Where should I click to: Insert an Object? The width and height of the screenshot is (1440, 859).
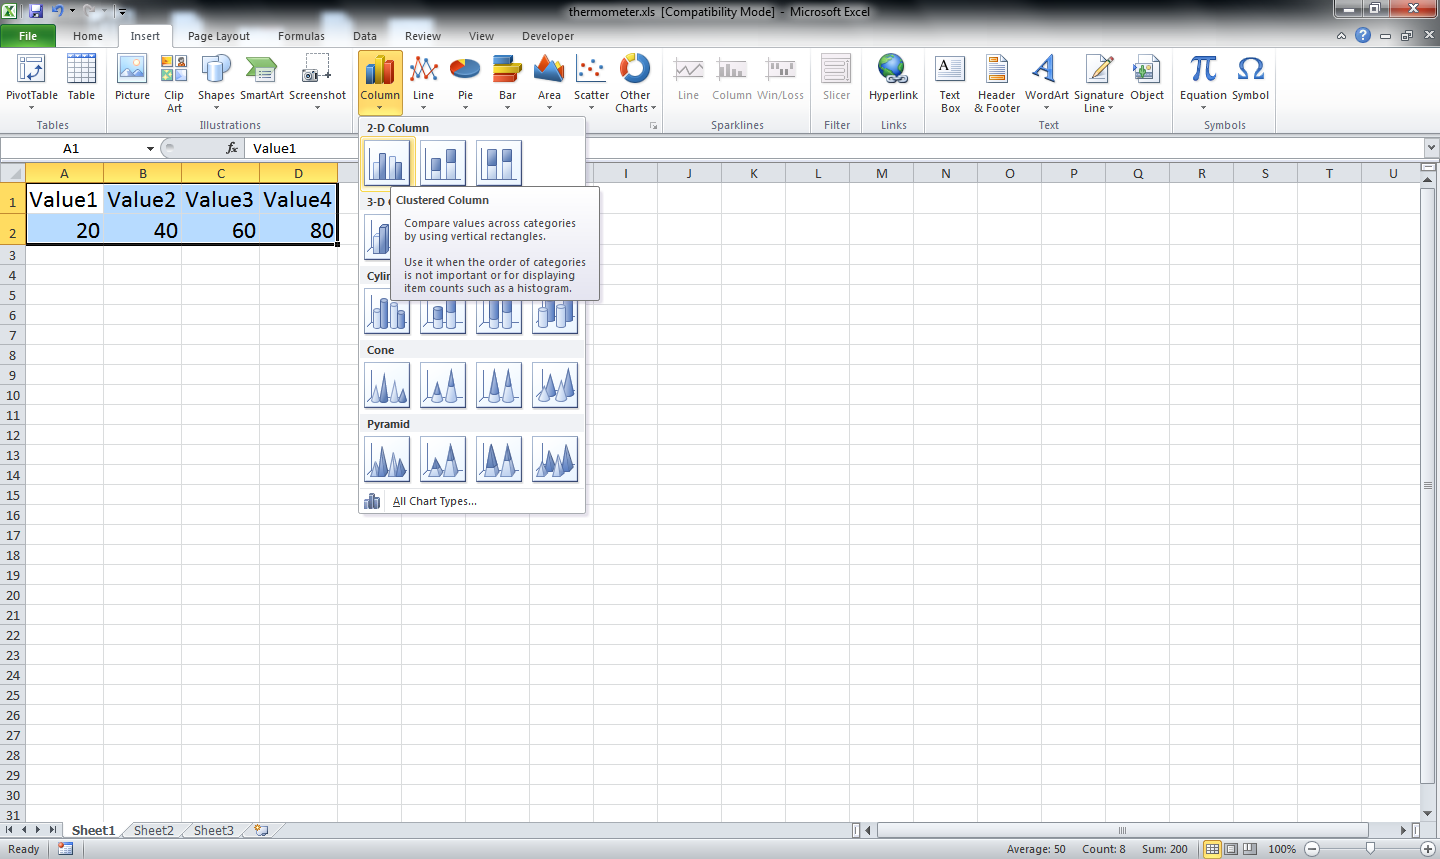(1147, 78)
